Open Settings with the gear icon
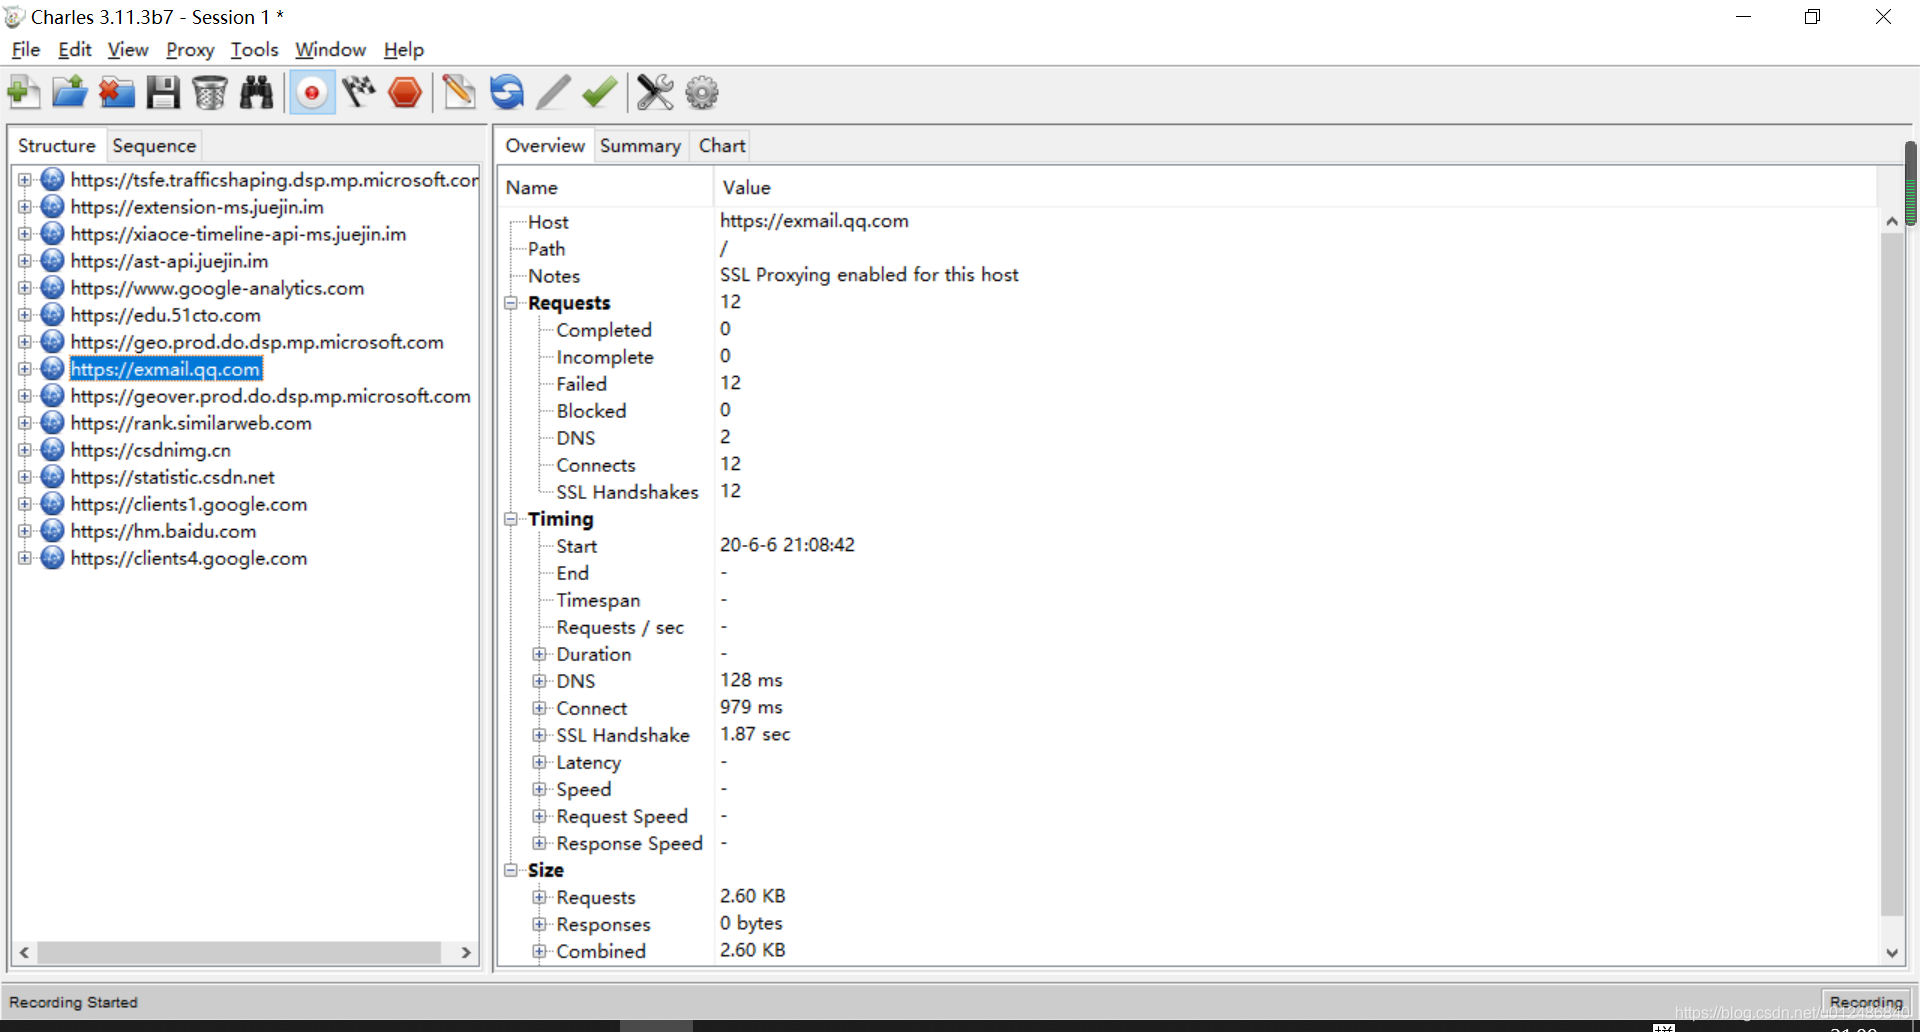1920x1032 pixels. click(702, 93)
